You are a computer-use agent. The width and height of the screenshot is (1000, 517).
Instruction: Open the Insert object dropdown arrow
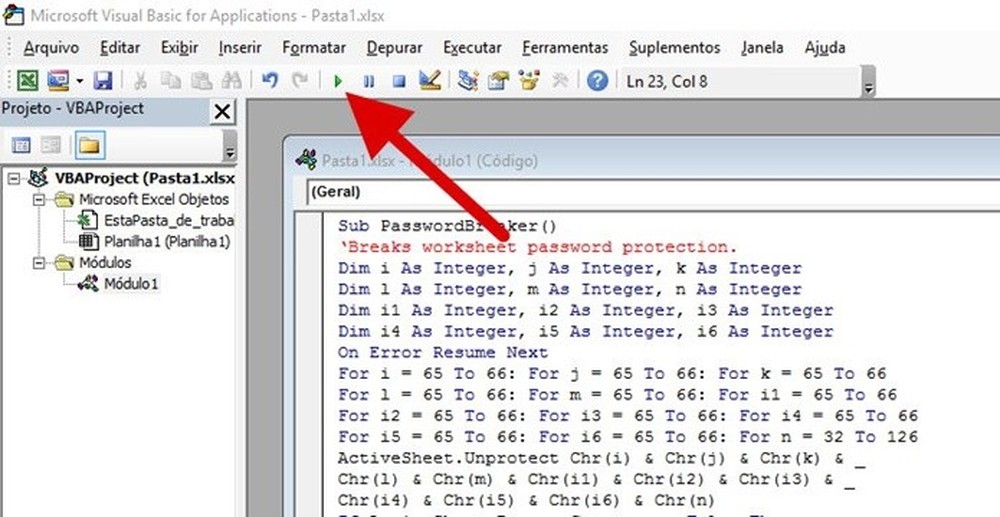coord(79,82)
